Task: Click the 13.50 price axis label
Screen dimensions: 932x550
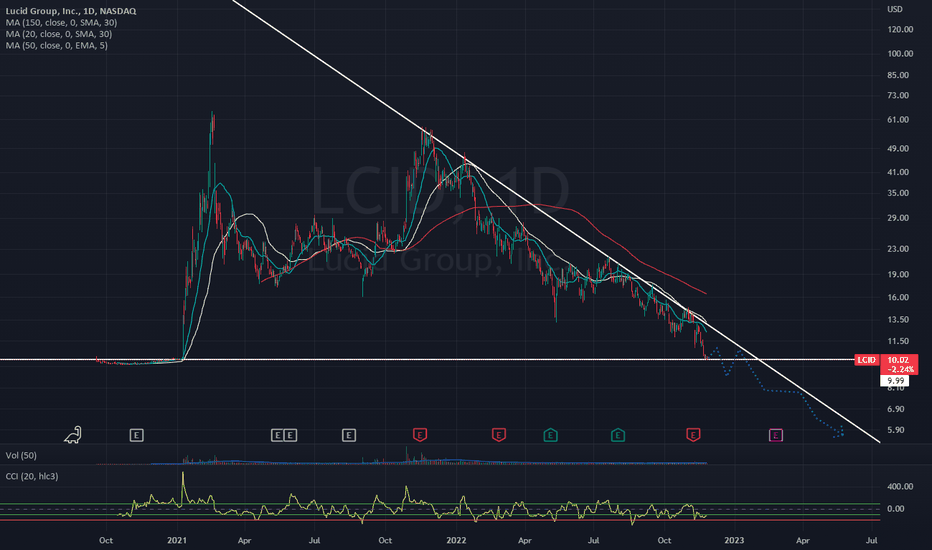Action: click(x=898, y=319)
